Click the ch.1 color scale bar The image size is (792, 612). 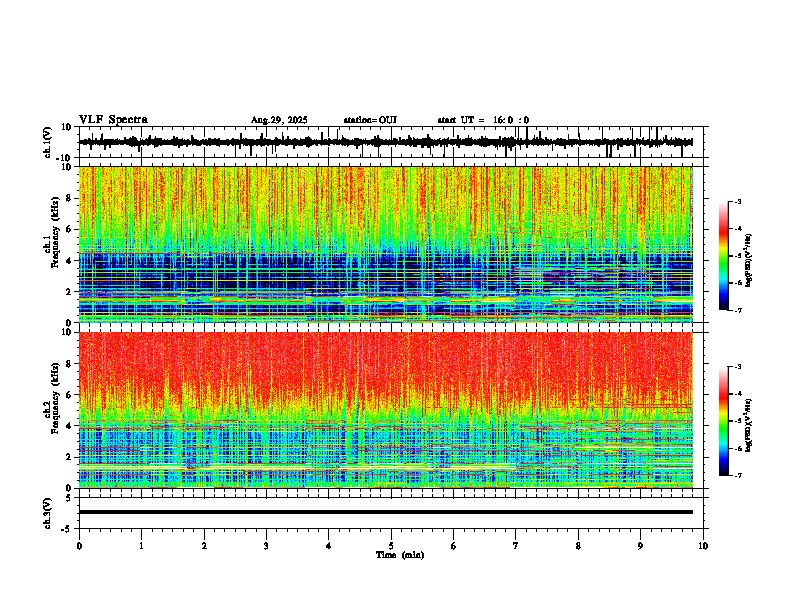tap(723, 256)
